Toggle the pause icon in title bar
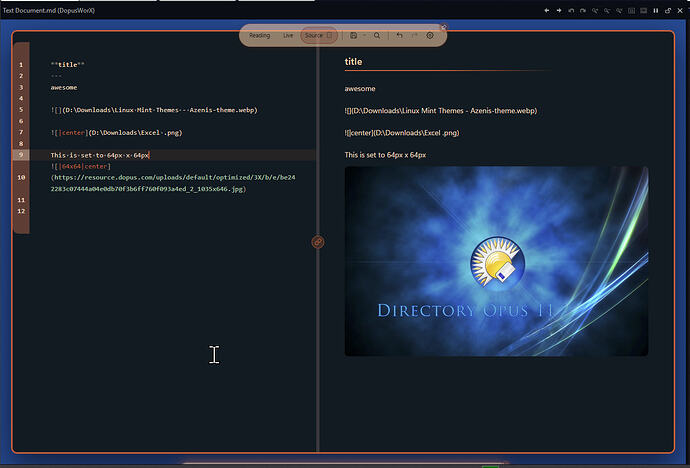The image size is (690, 468). [656, 10]
